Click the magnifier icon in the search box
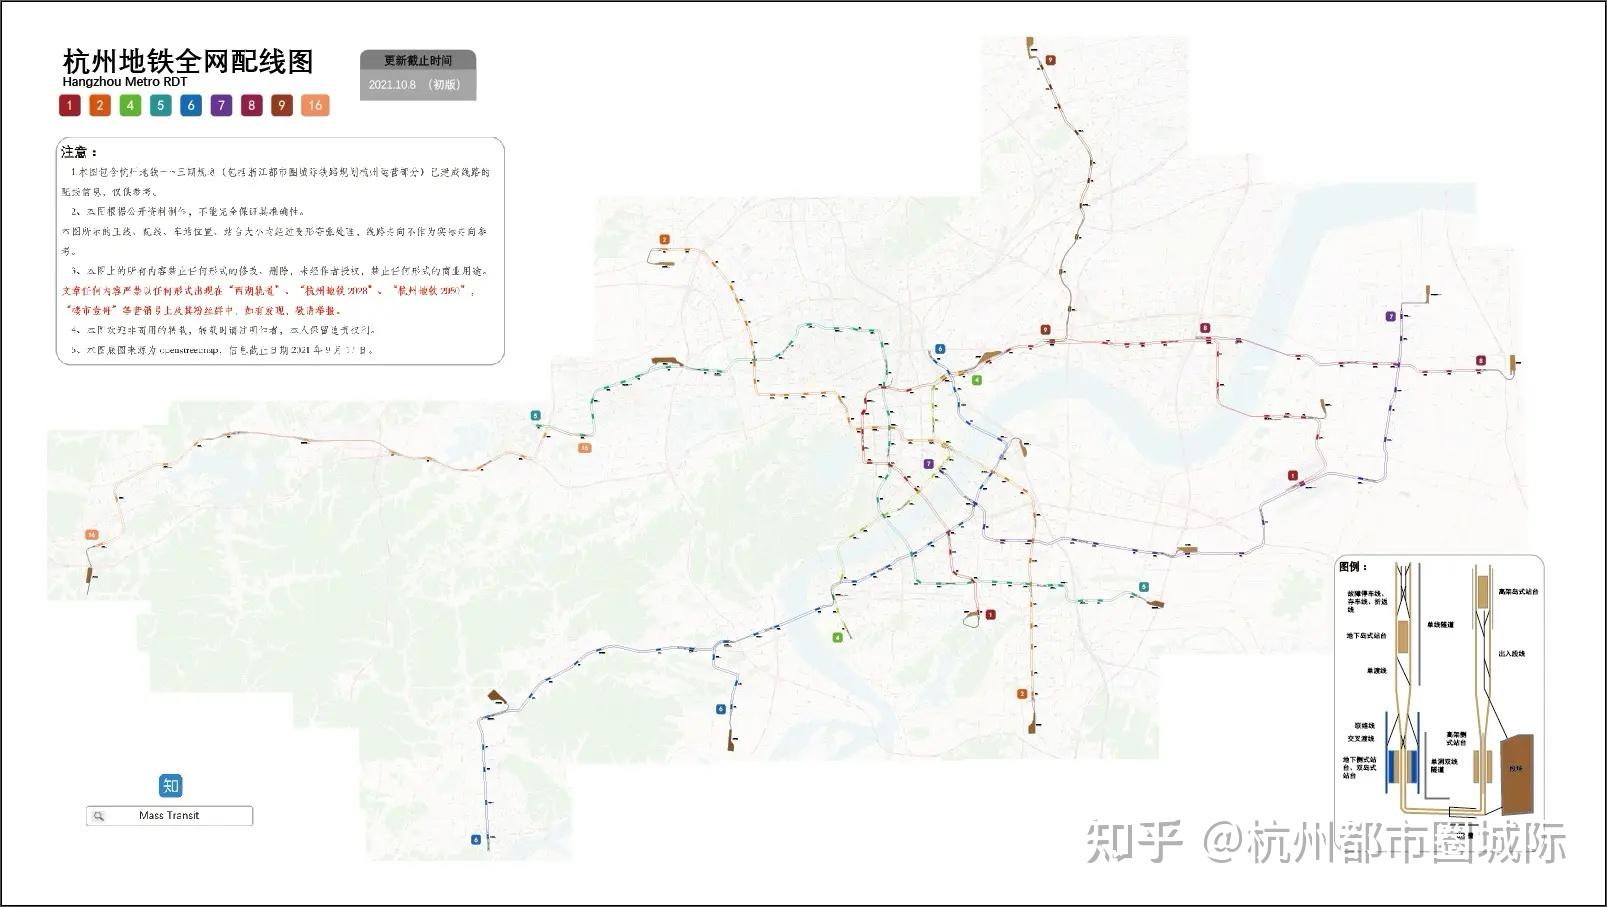 [98, 816]
